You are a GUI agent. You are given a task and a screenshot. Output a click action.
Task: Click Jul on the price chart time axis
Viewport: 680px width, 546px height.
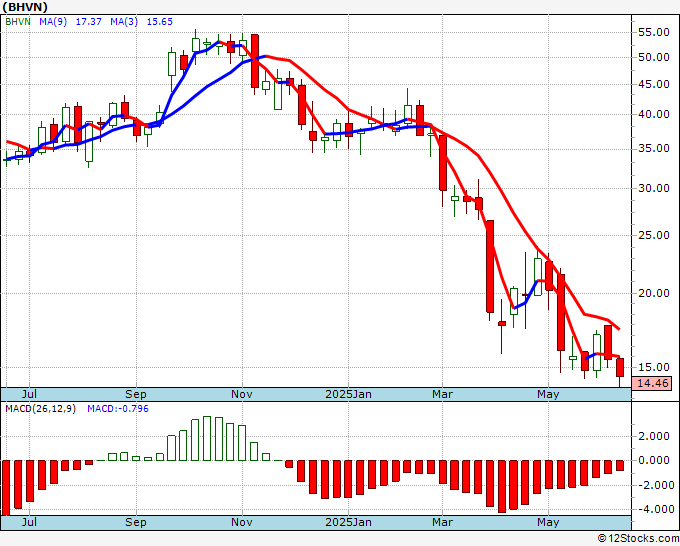tap(29, 394)
